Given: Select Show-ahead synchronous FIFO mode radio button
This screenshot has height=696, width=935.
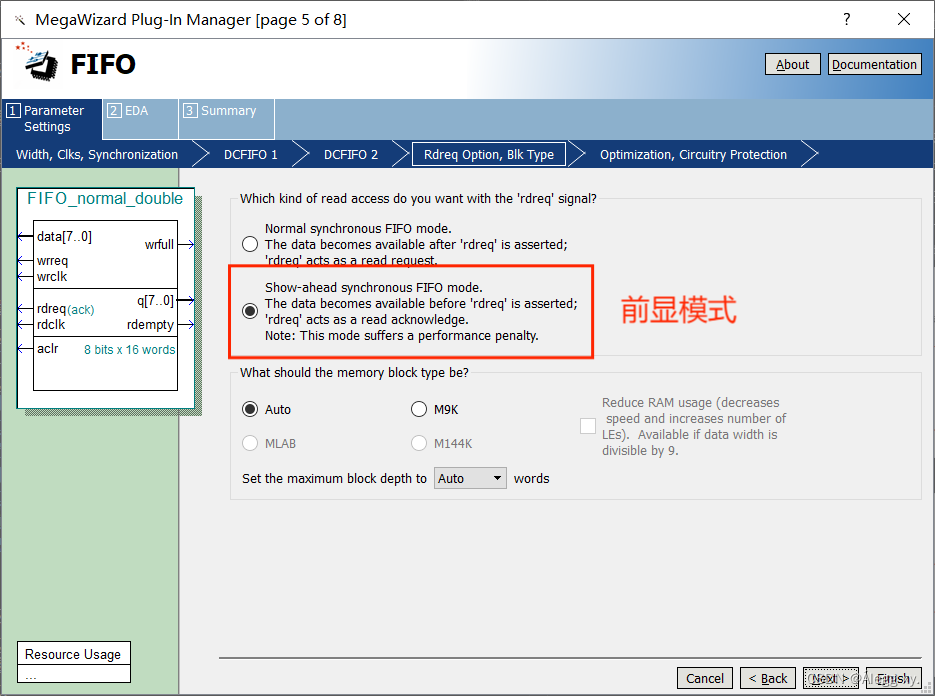Looking at the screenshot, I should coord(250,311).
